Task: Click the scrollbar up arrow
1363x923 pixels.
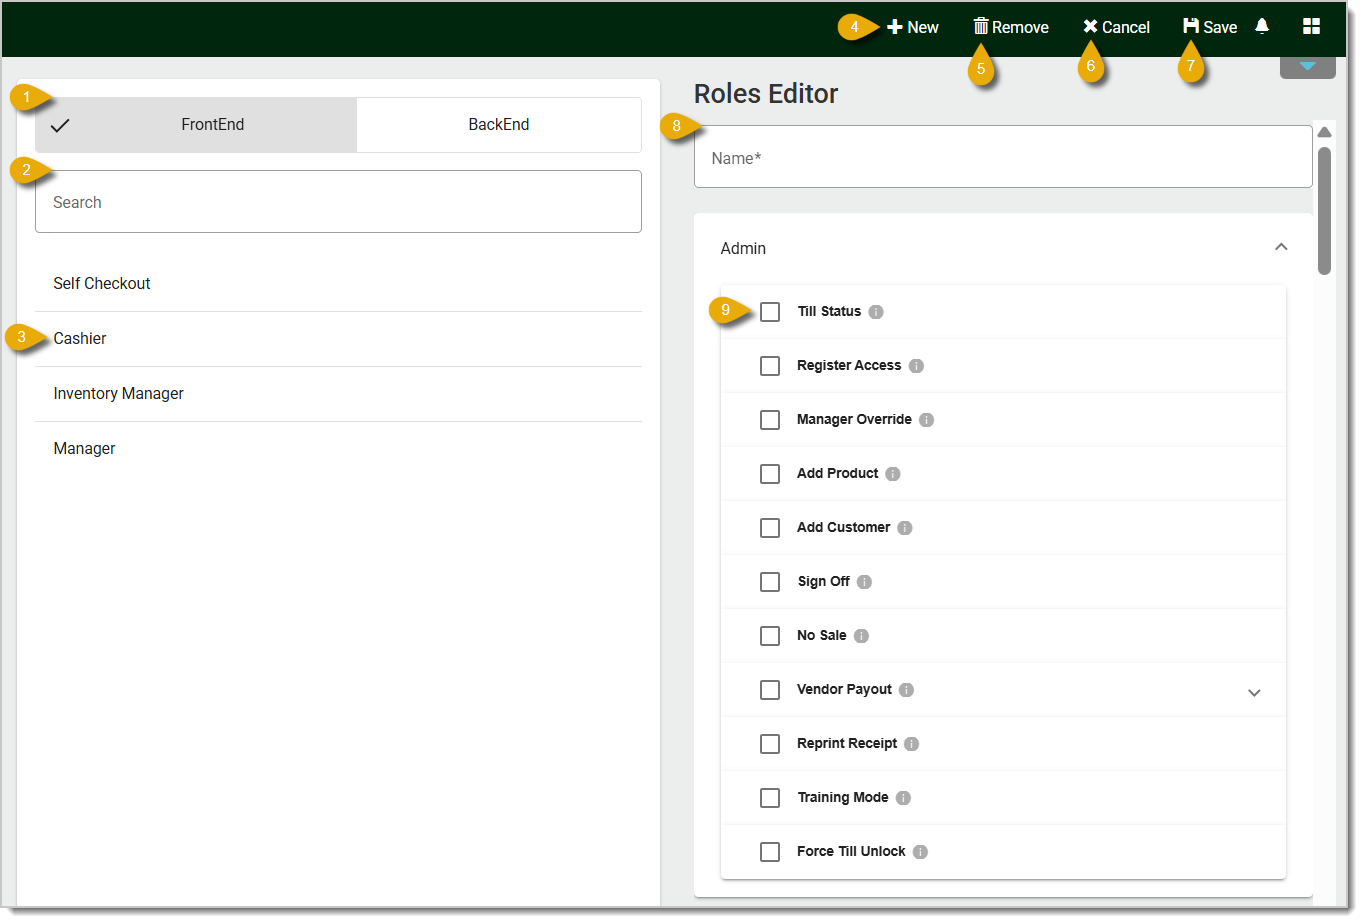Action: (x=1324, y=132)
